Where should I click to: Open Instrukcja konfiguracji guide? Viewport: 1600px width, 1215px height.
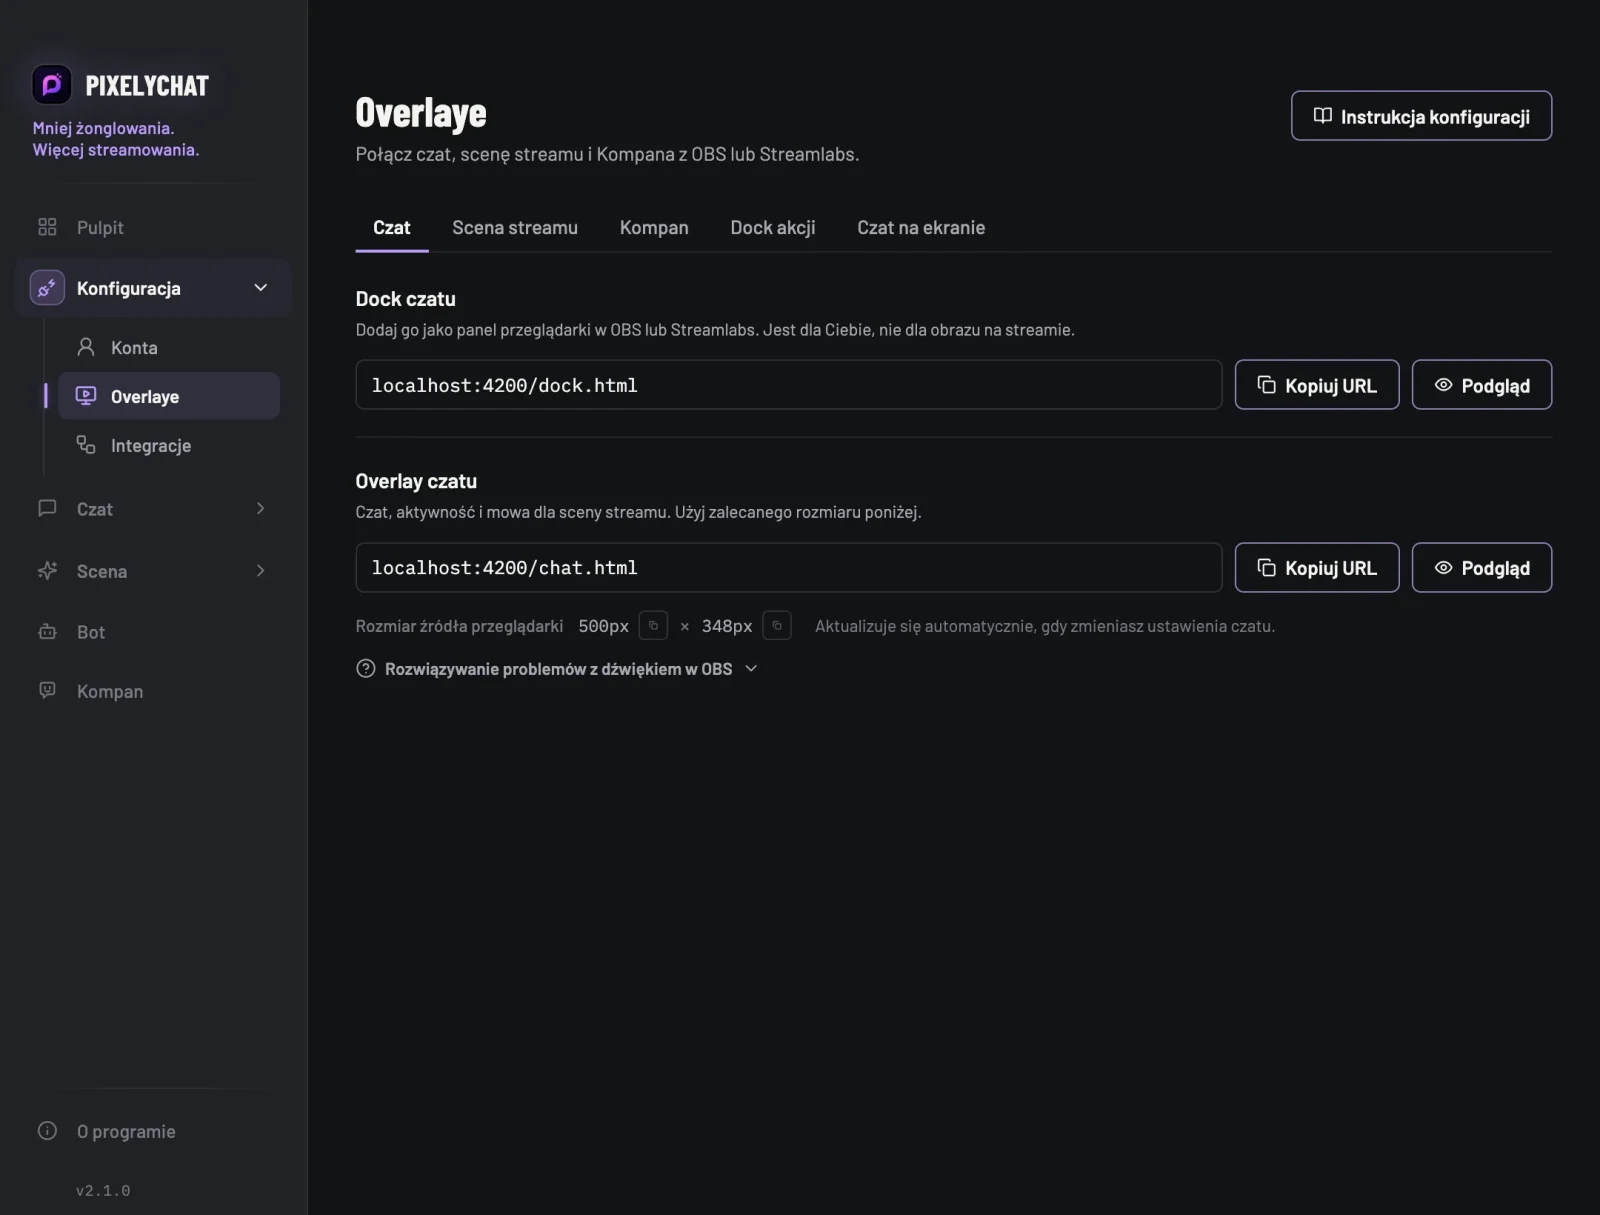point(1421,116)
